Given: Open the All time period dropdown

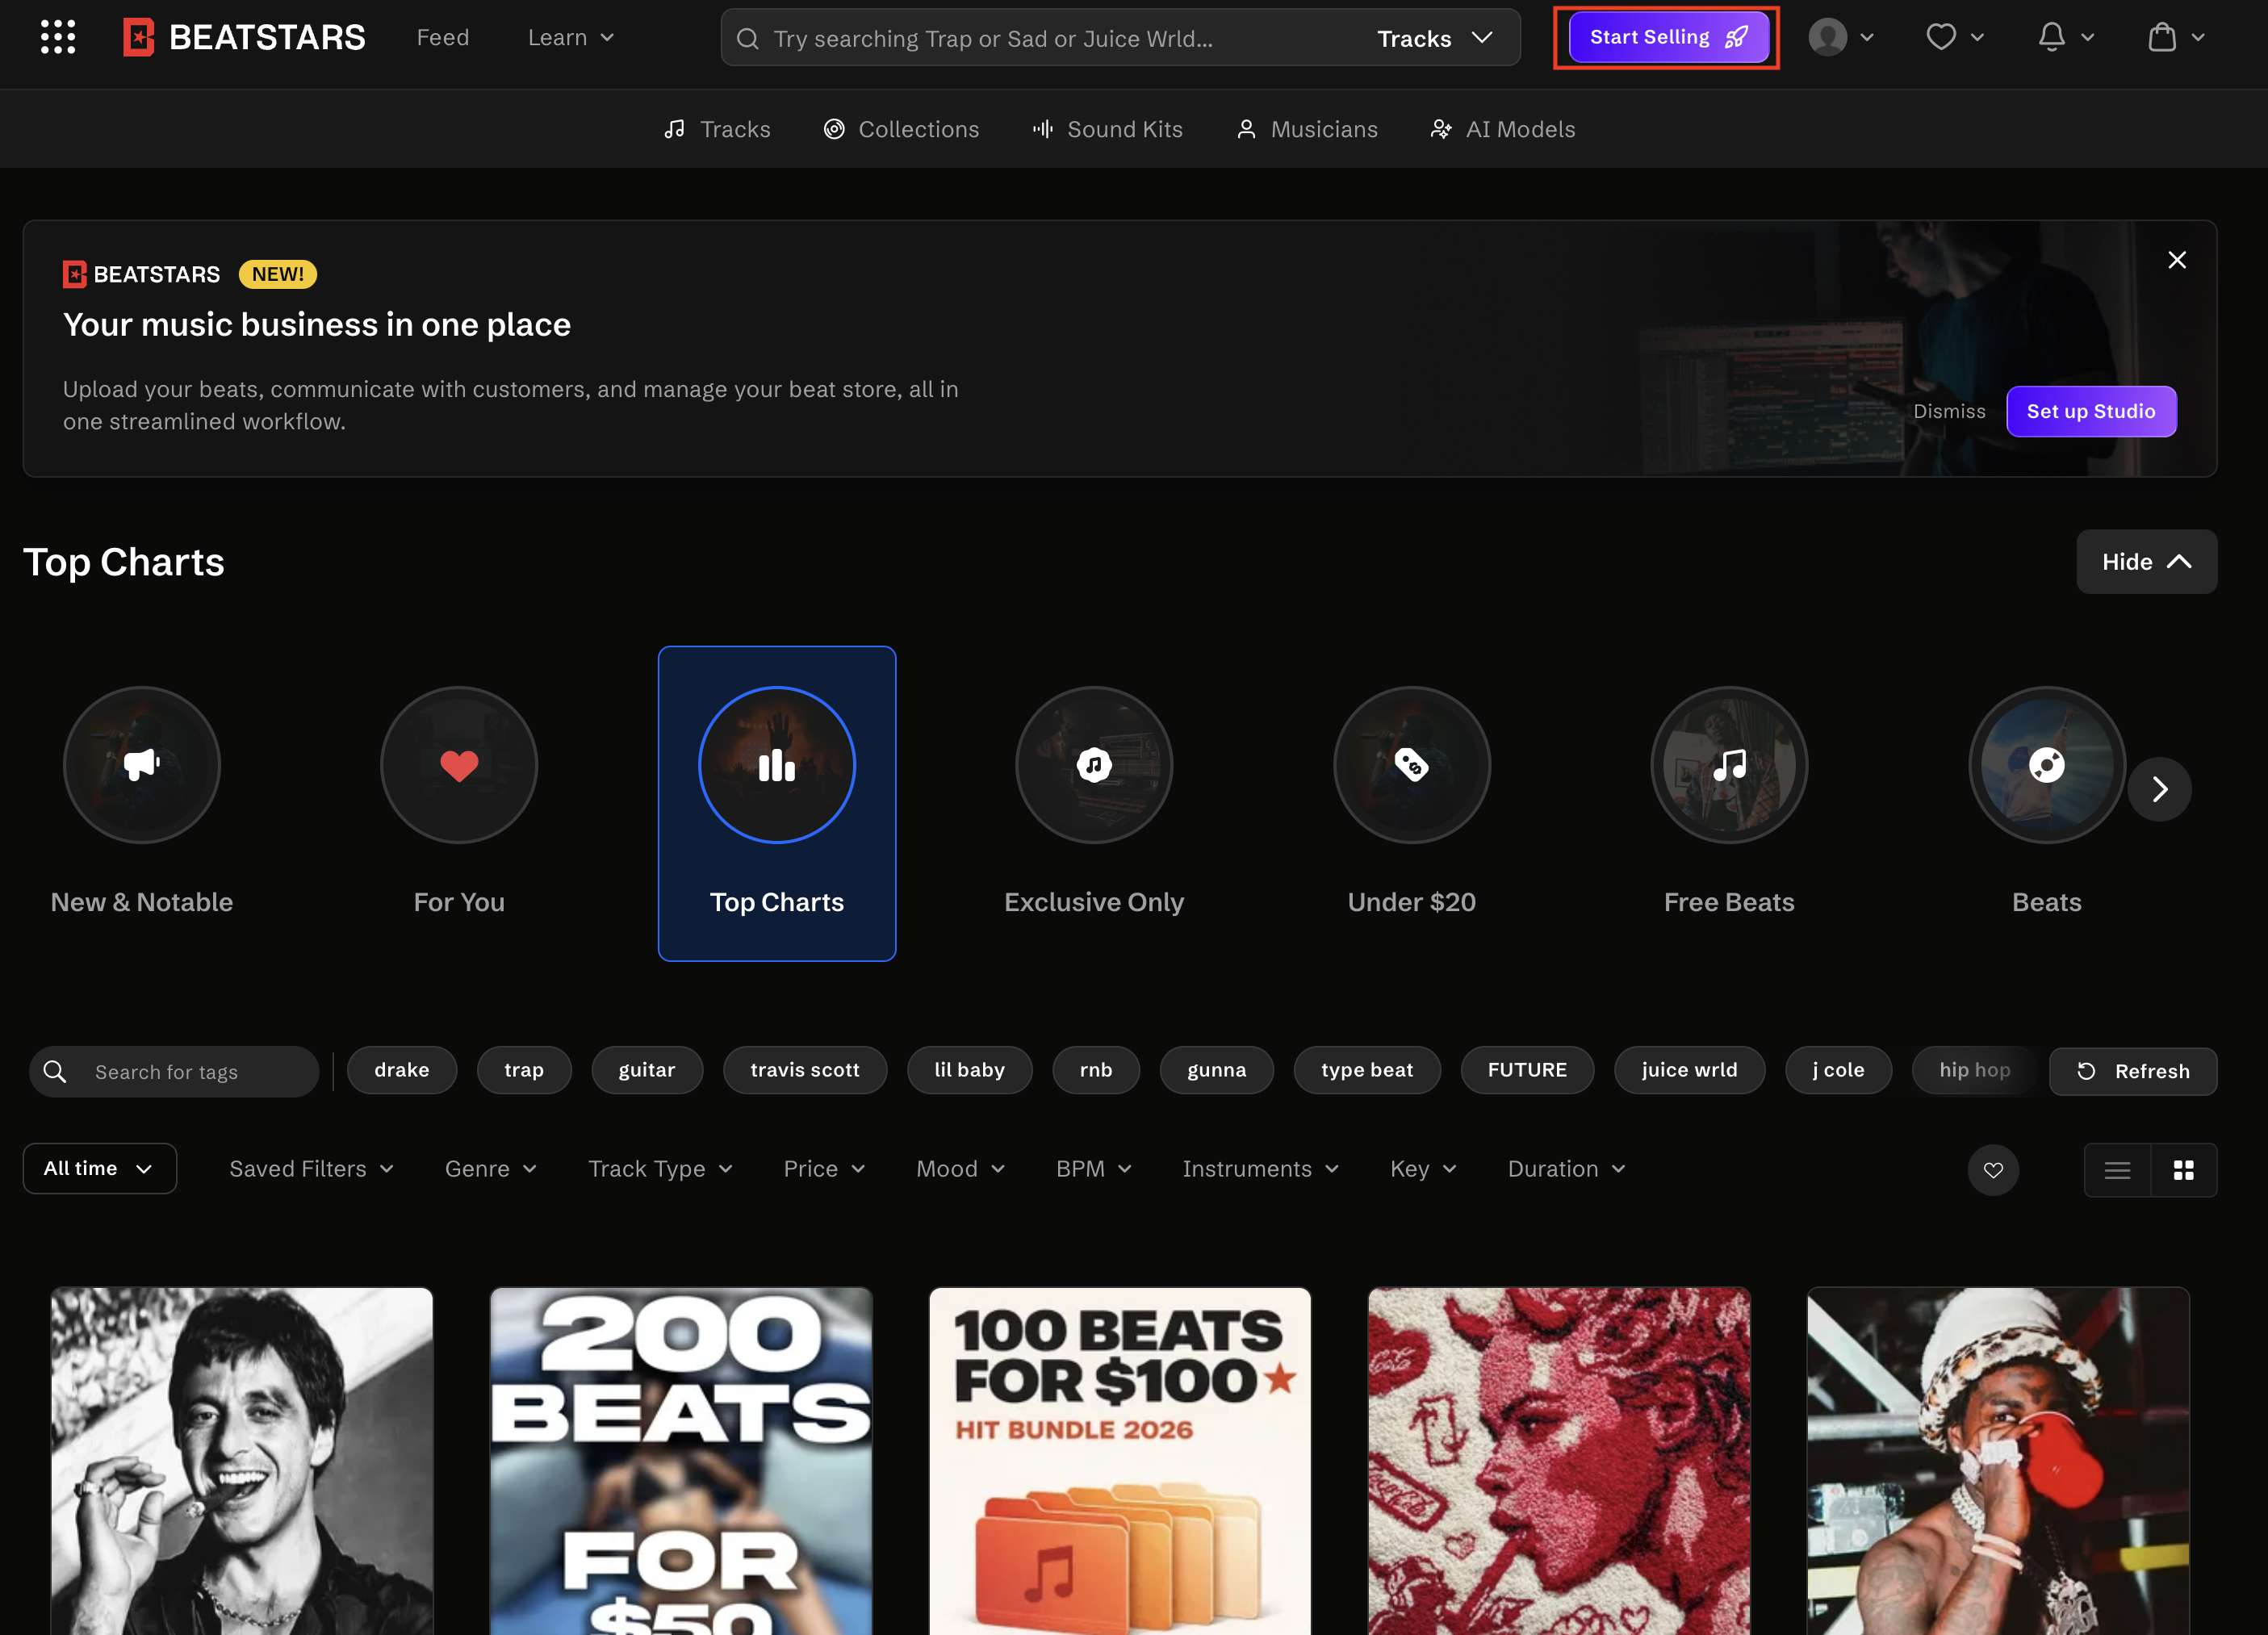Looking at the screenshot, I should 99,1168.
